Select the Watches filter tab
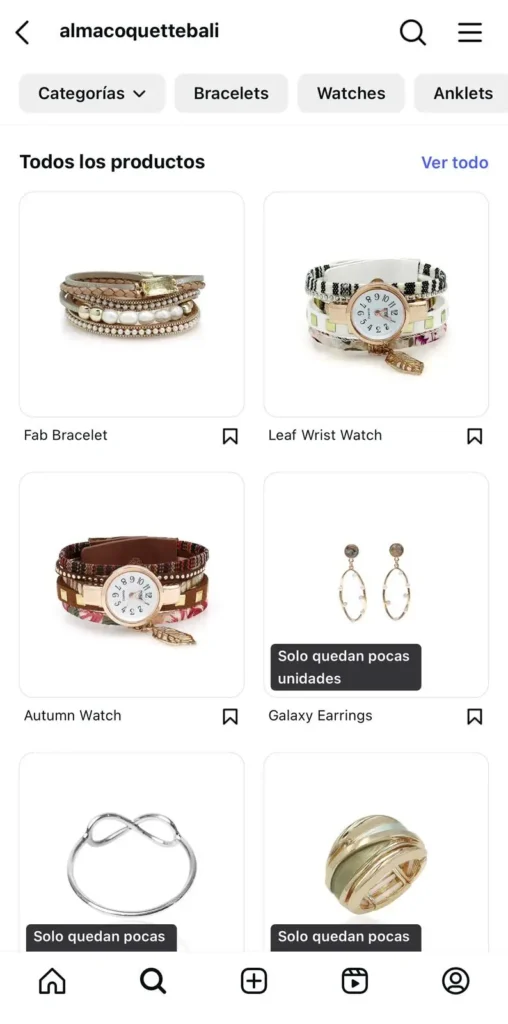 [351, 93]
